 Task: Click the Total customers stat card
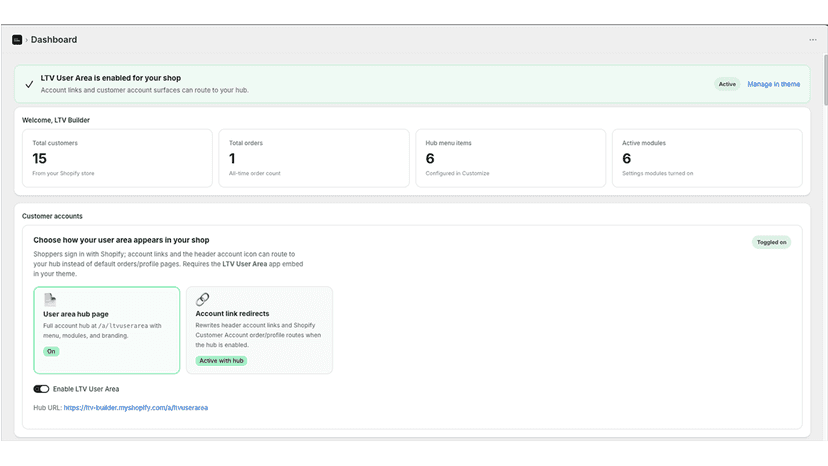click(x=117, y=158)
